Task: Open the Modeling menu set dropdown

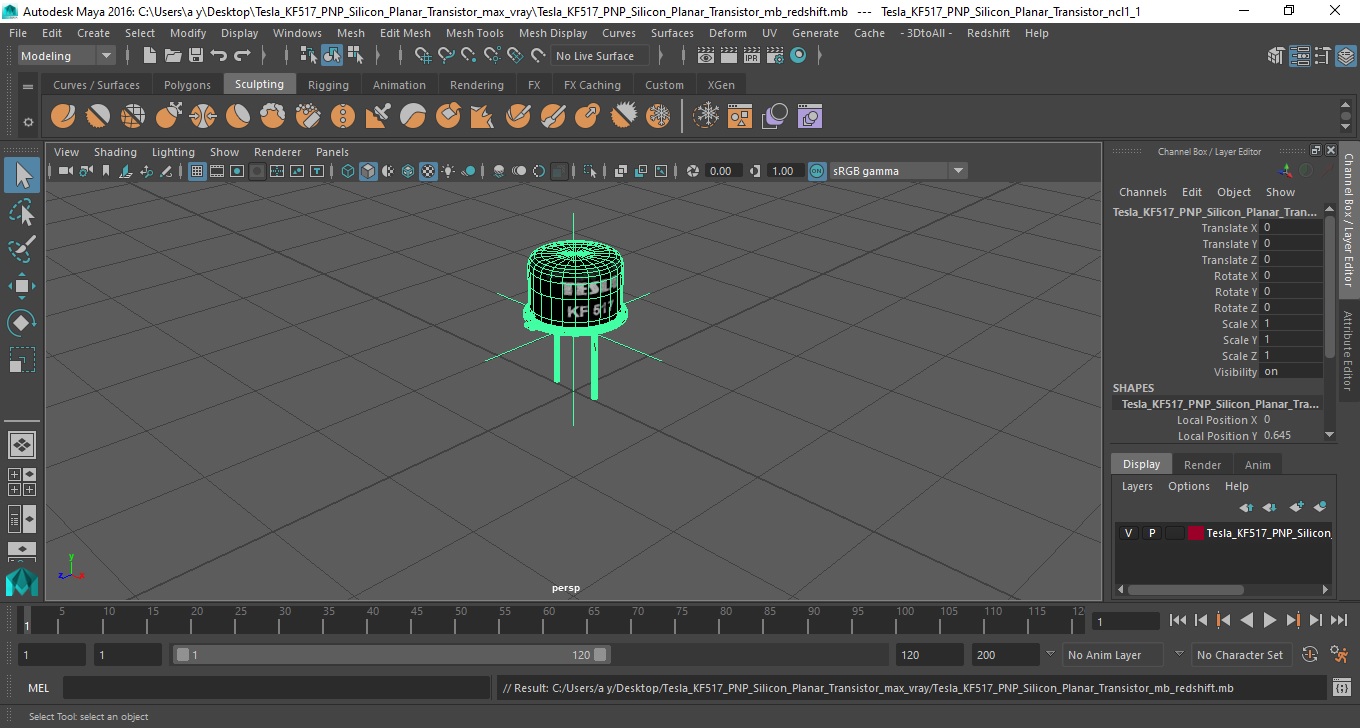Action: (x=67, y=56)
